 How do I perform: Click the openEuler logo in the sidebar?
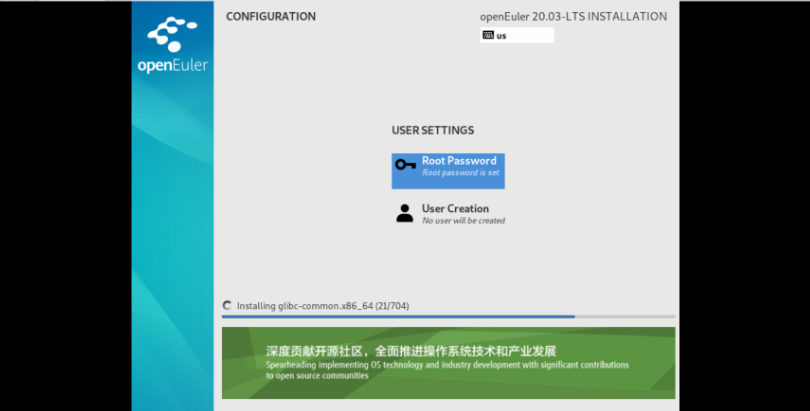[172, 36]
